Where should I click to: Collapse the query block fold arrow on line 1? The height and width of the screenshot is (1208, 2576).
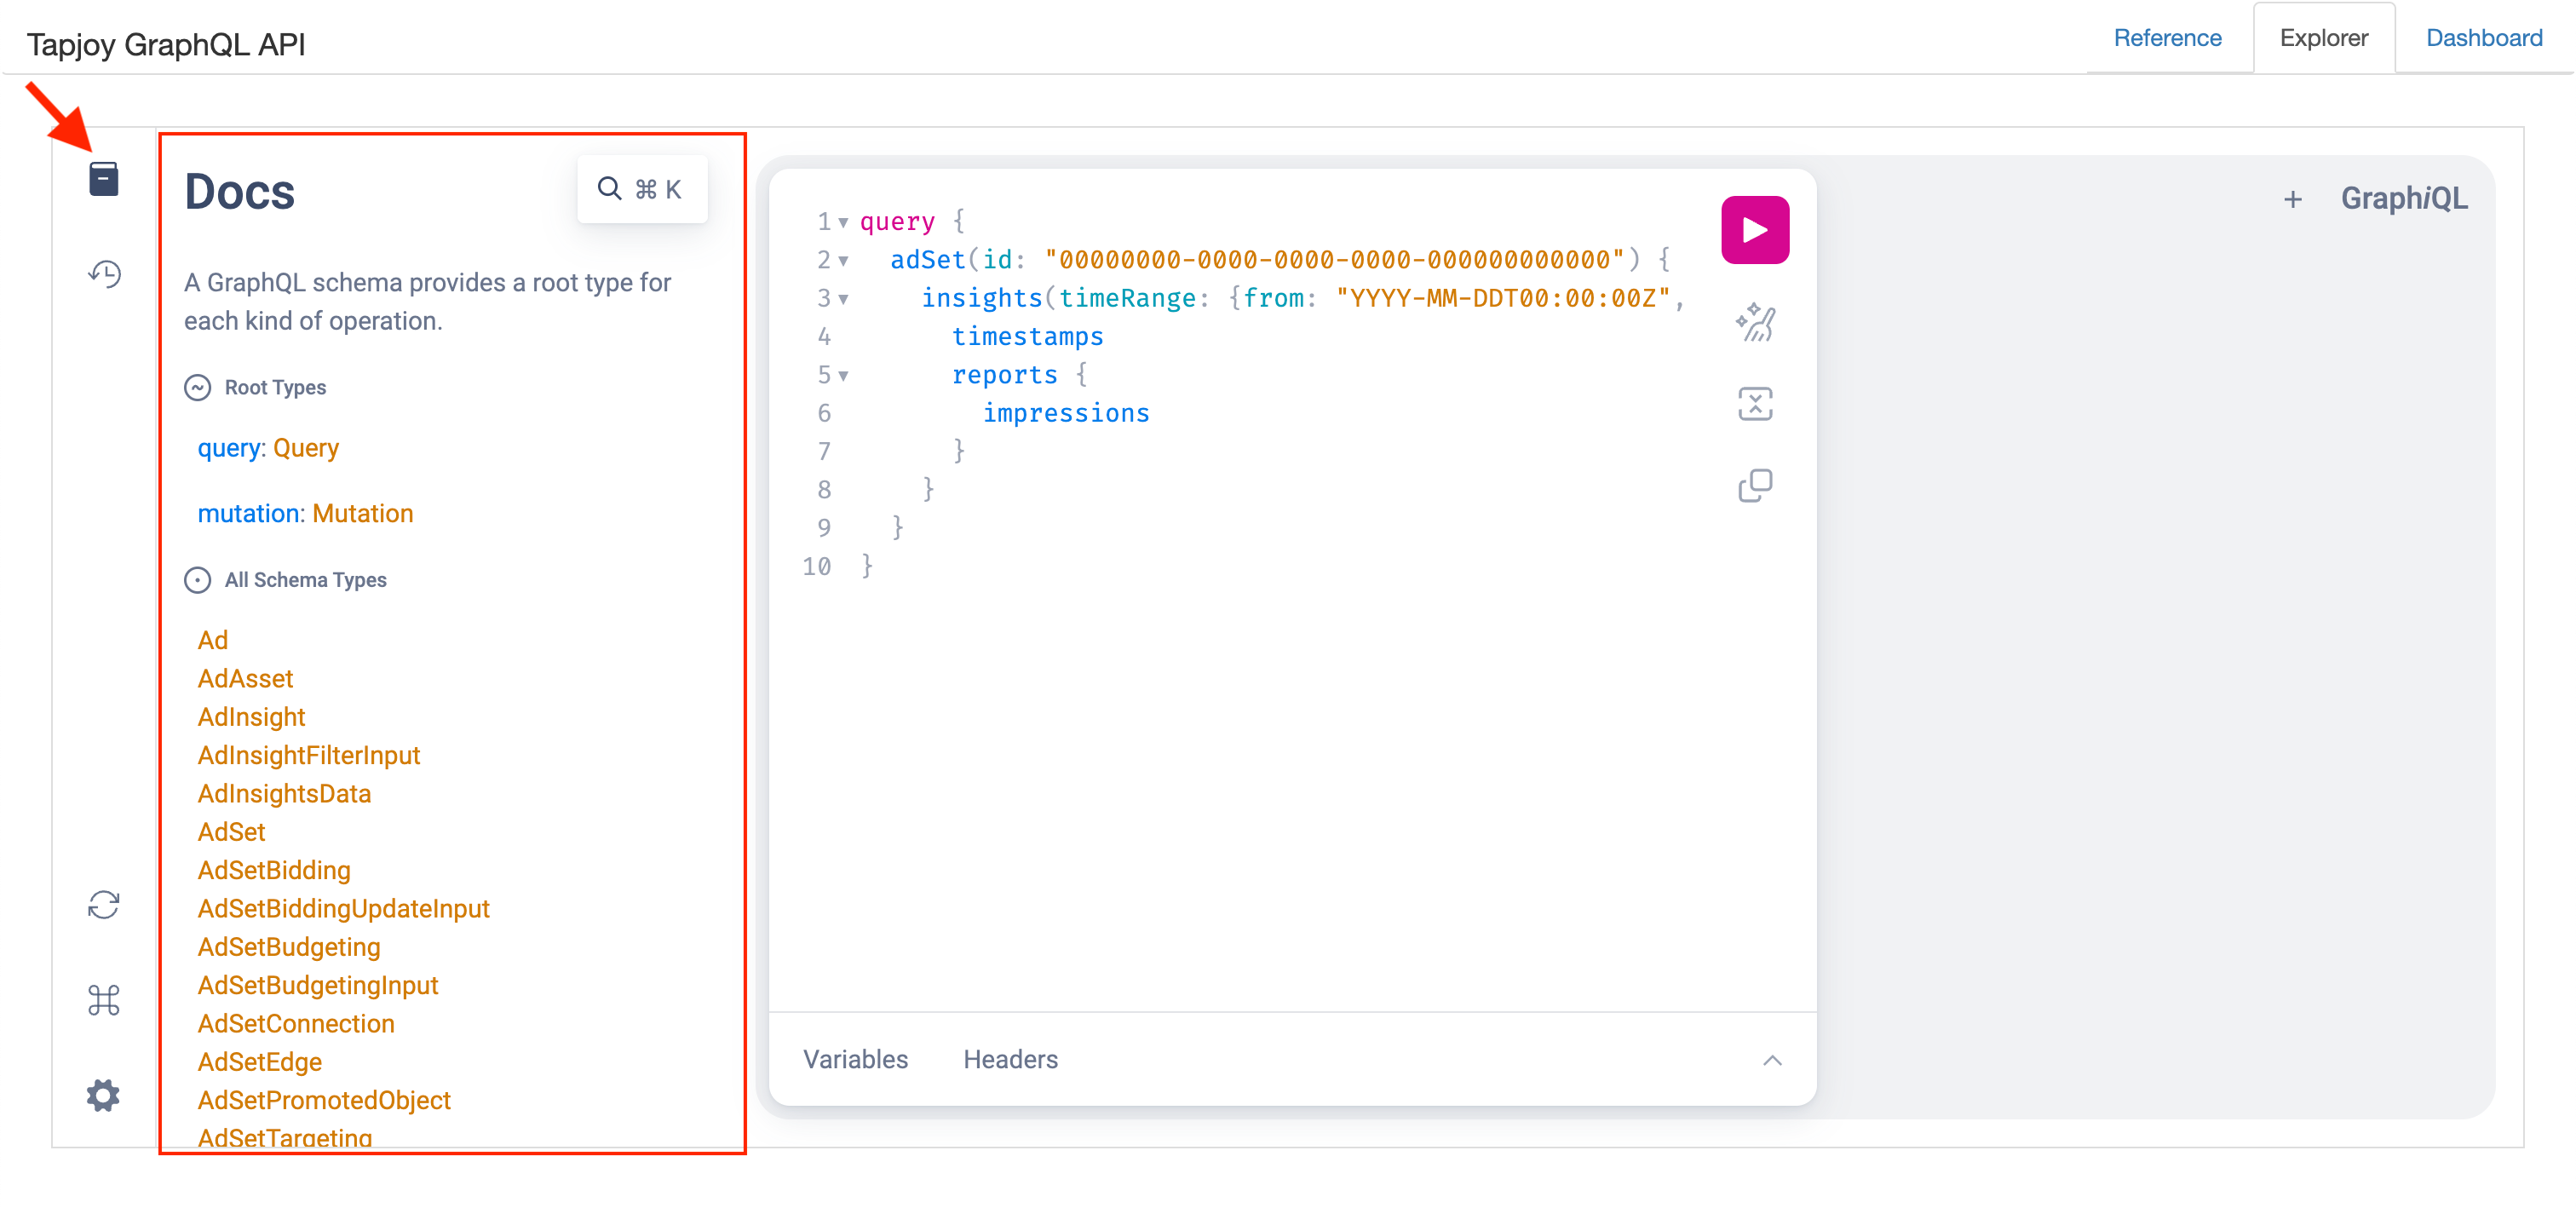pos(843,222)
